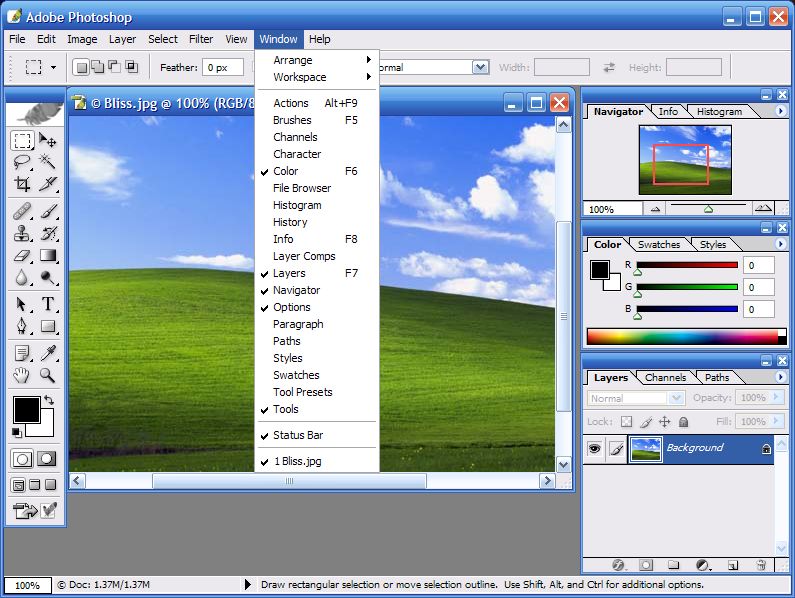Click Subtract from selection button
Viewport: 795px width, 598px height.
[x=115, y=67]
